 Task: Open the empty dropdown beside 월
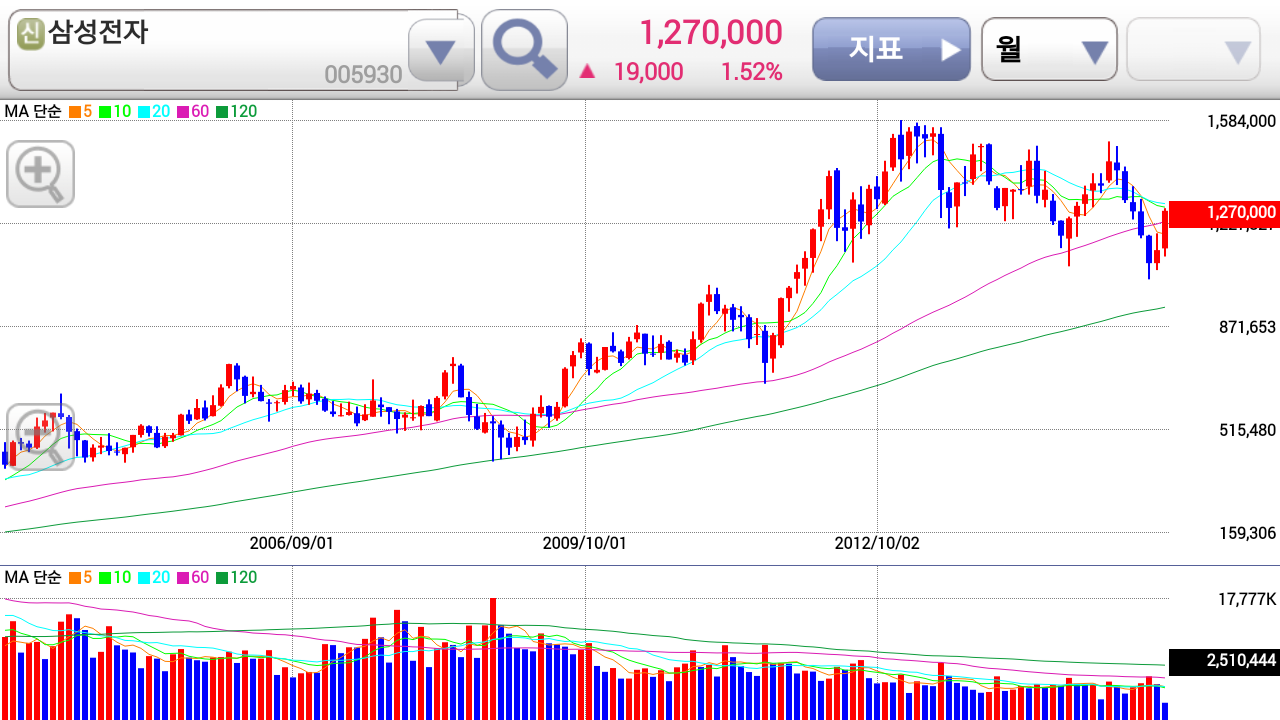[x=1194, y=49]
